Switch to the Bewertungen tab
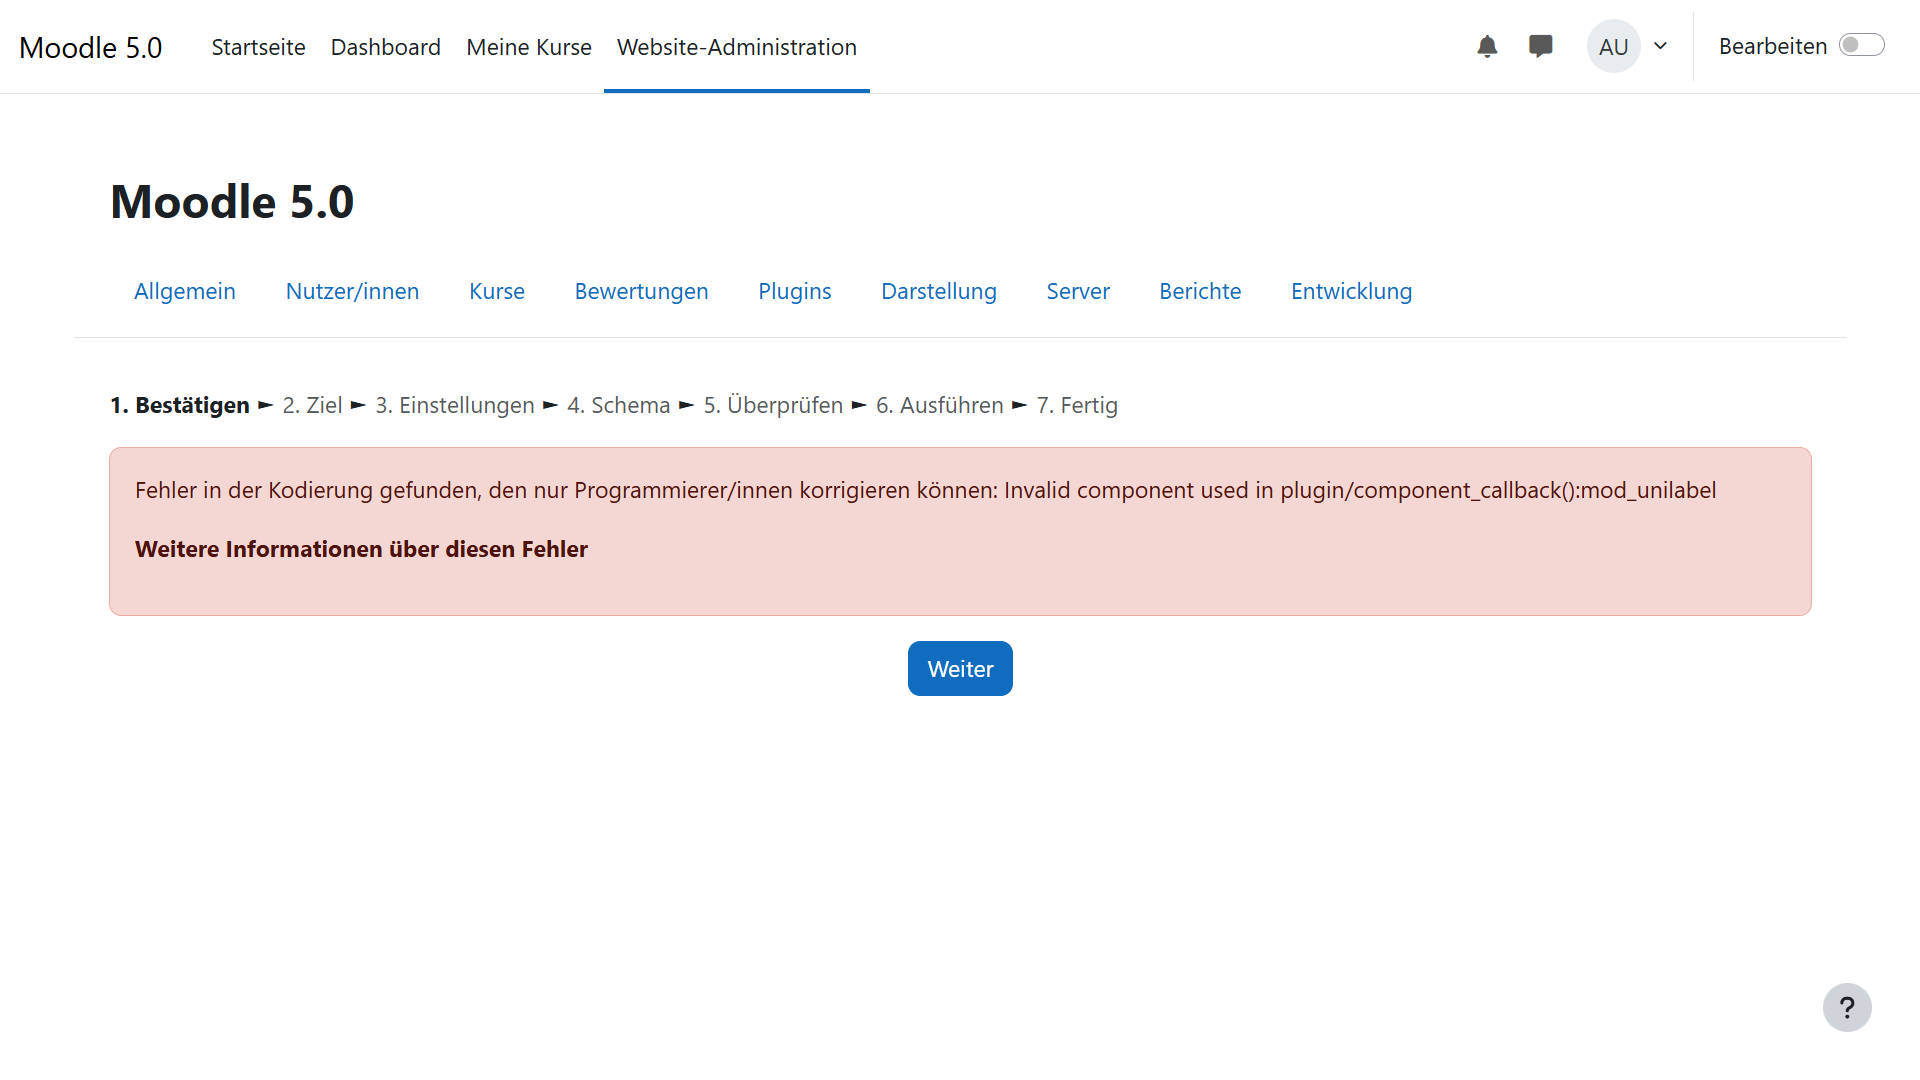The width and height of the screenshot is (1920, 1080). click(641, 291)
